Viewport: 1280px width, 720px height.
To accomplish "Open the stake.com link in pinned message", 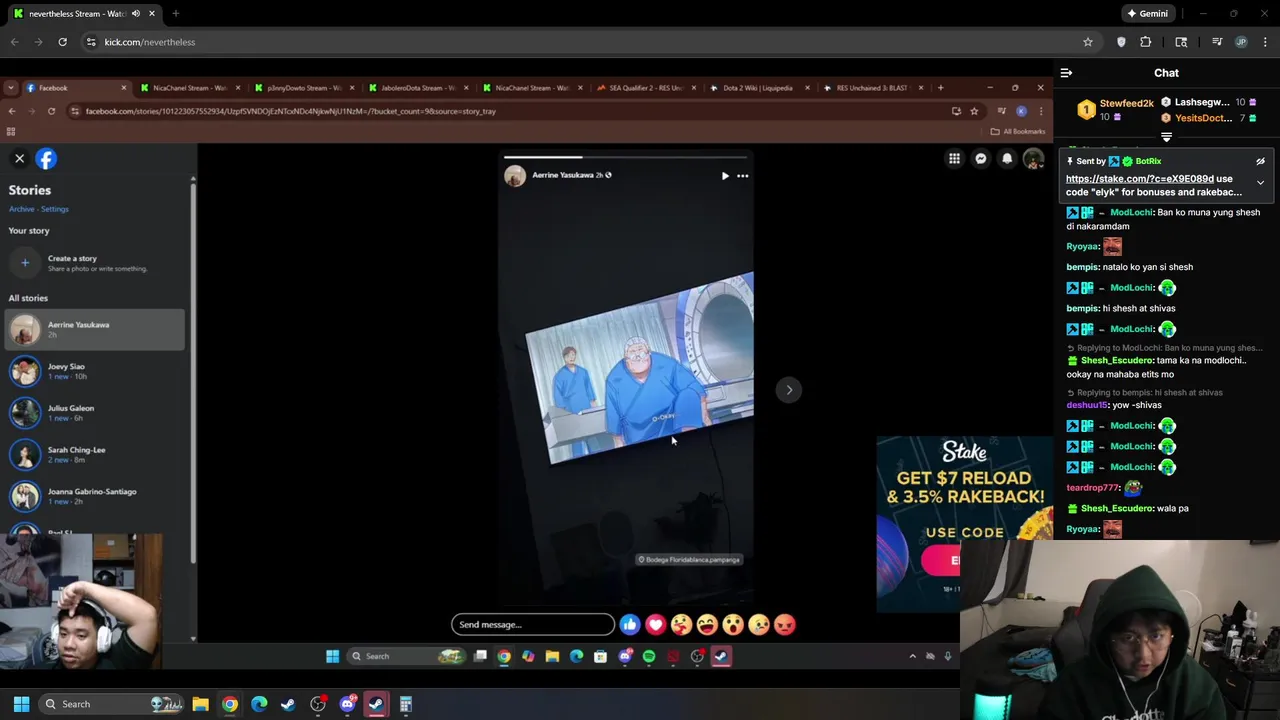I will coord(1140,179).
